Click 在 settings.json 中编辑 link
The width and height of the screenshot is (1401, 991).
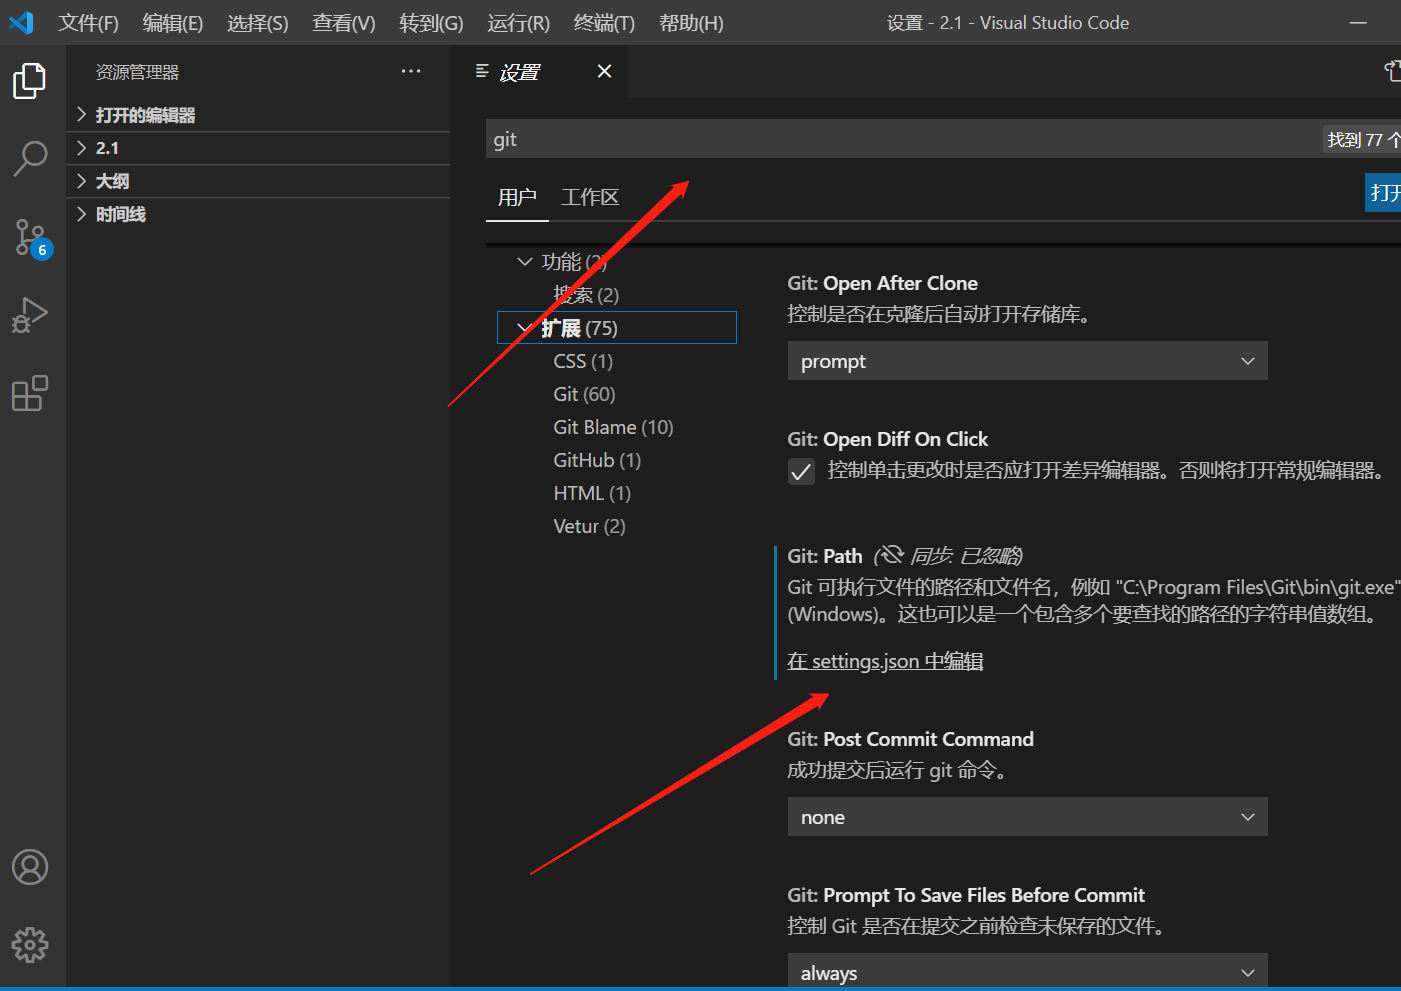click(885, 661)
